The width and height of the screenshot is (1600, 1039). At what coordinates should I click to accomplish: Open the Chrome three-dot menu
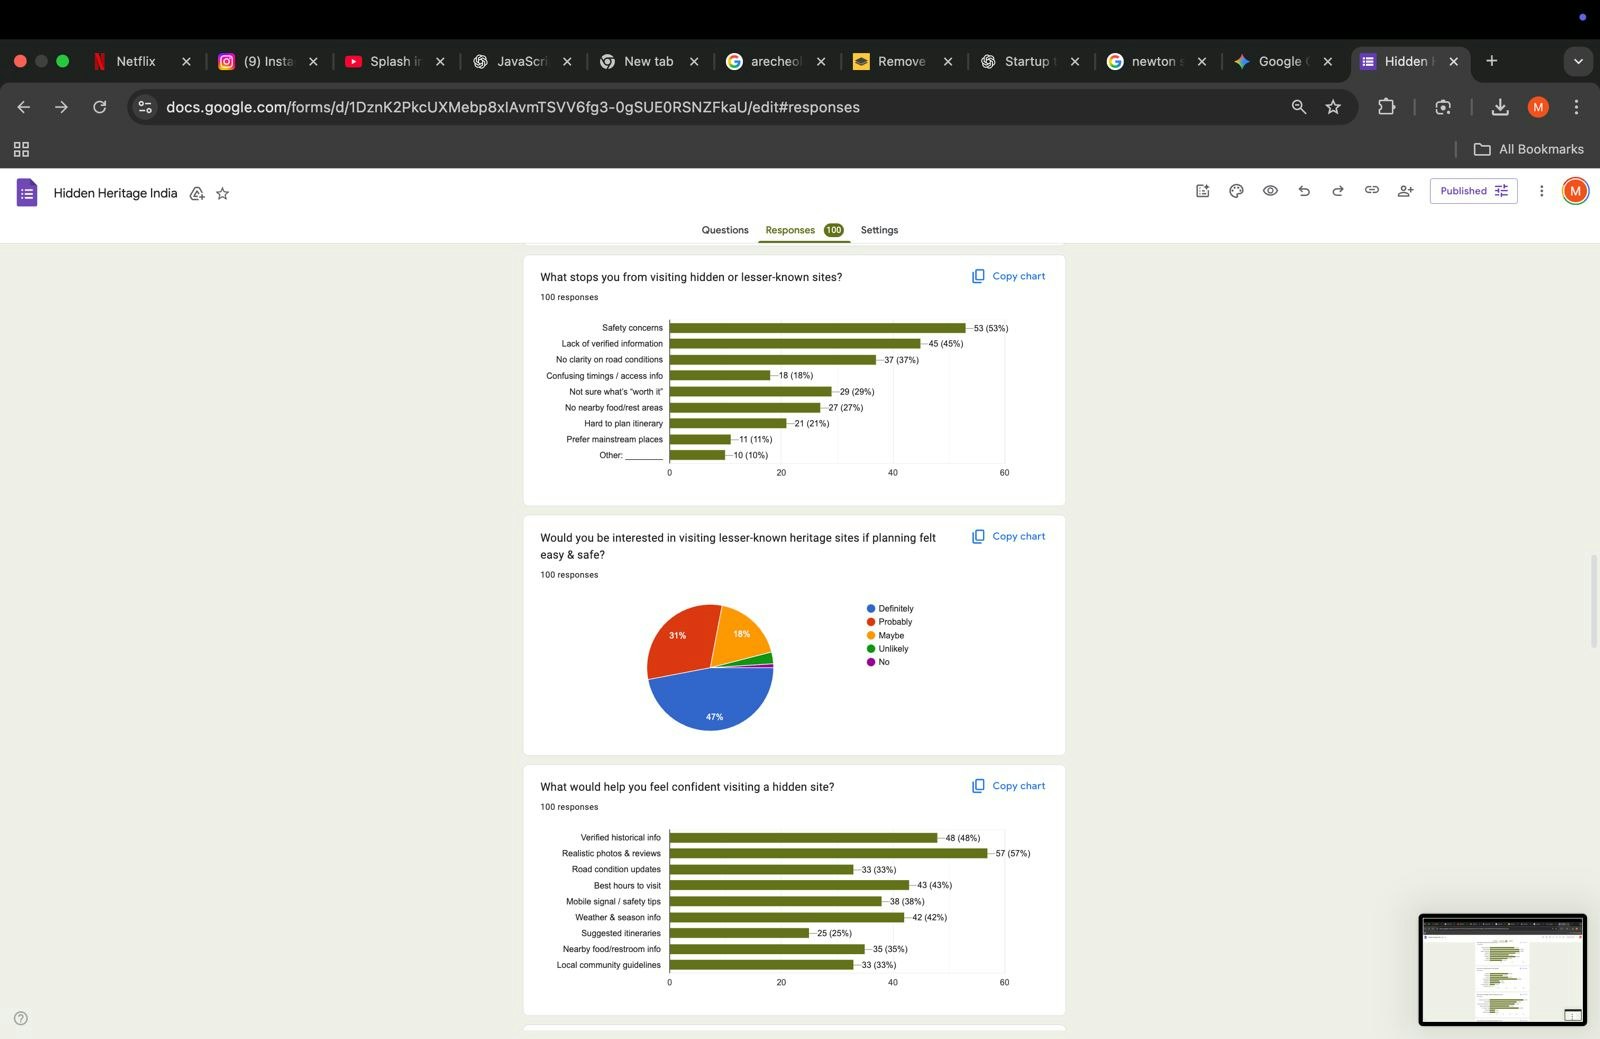pos(1576,107)
